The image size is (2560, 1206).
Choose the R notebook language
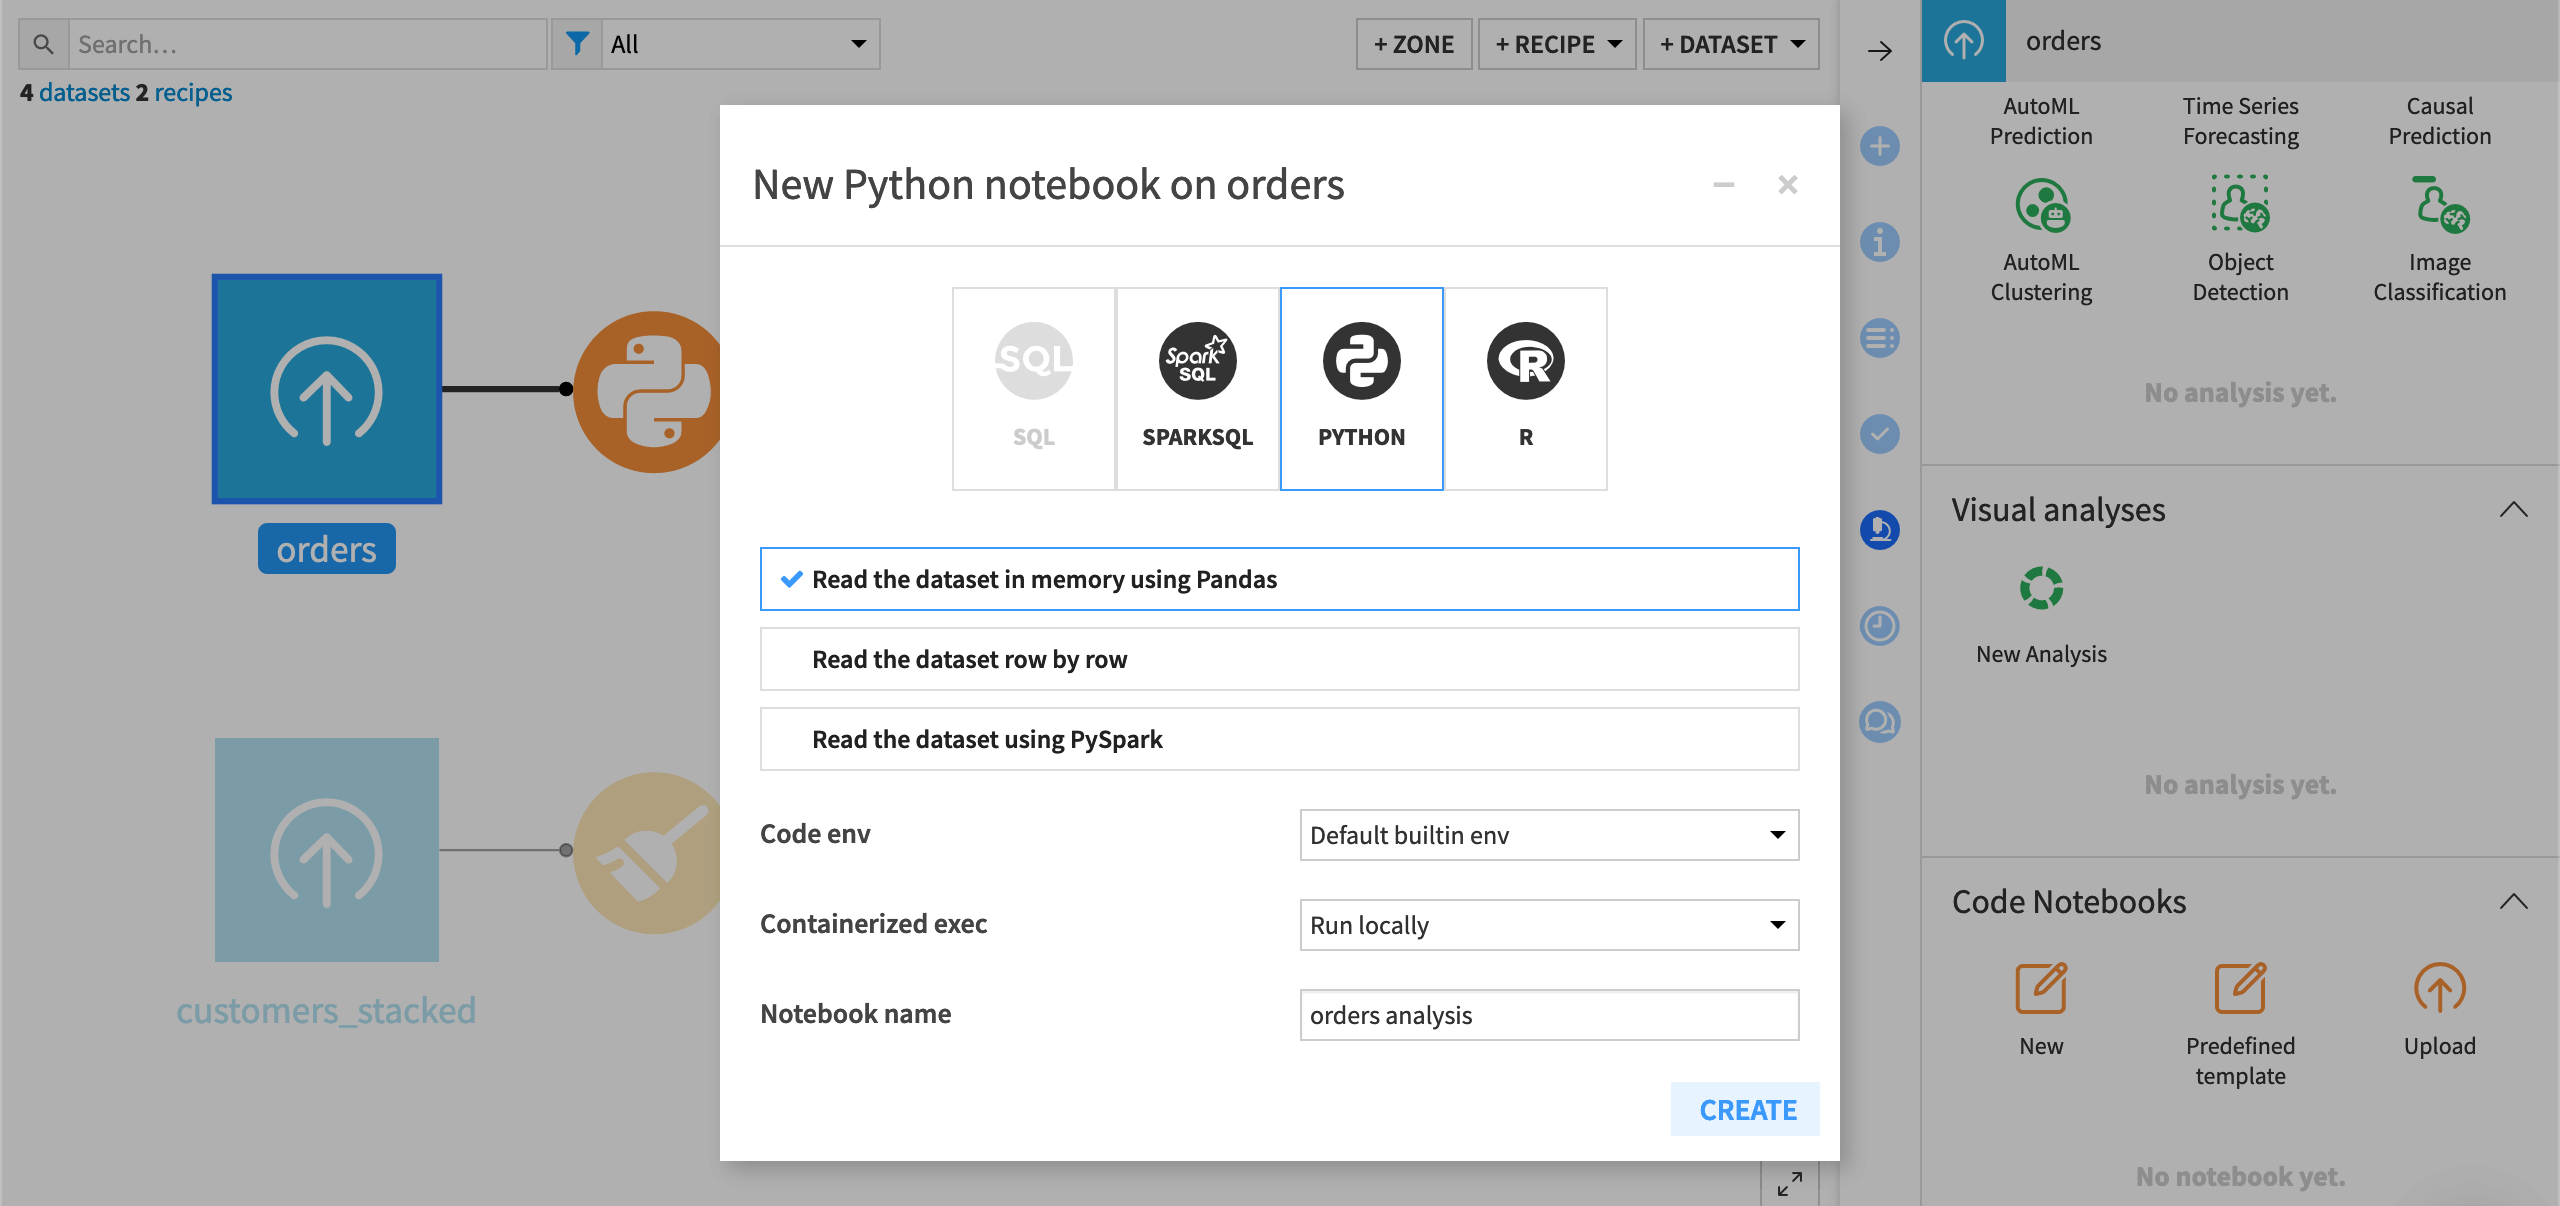[x=1526, y=388]
